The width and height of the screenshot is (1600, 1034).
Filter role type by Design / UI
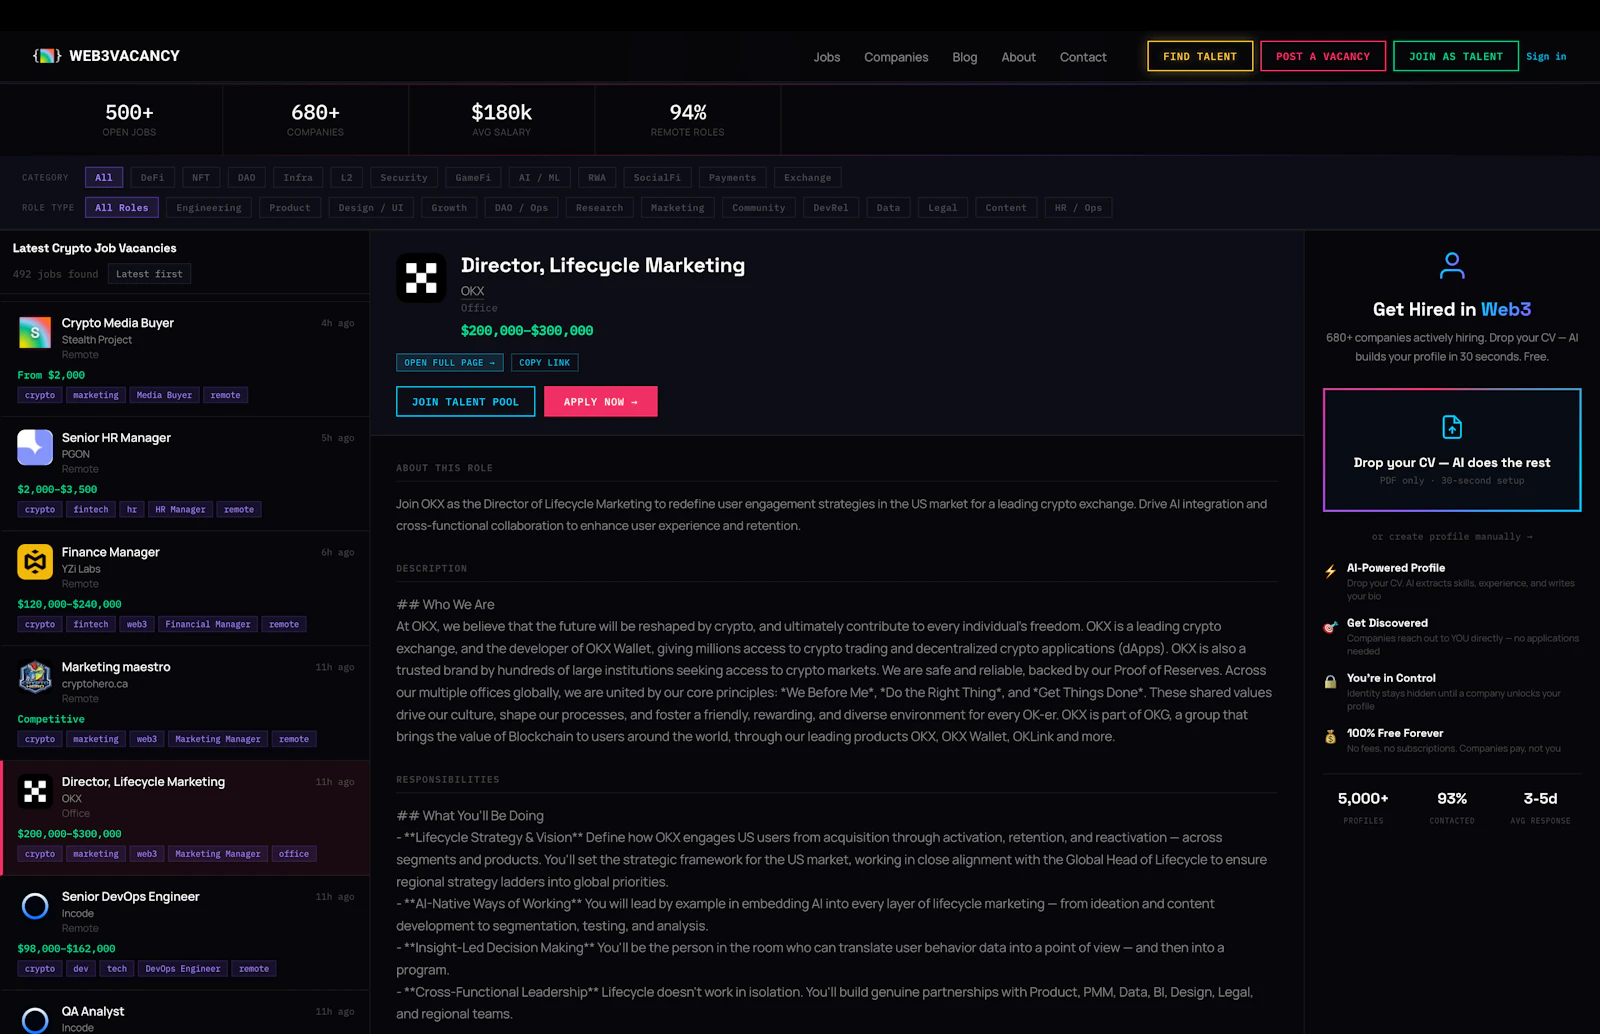(371, 208)
